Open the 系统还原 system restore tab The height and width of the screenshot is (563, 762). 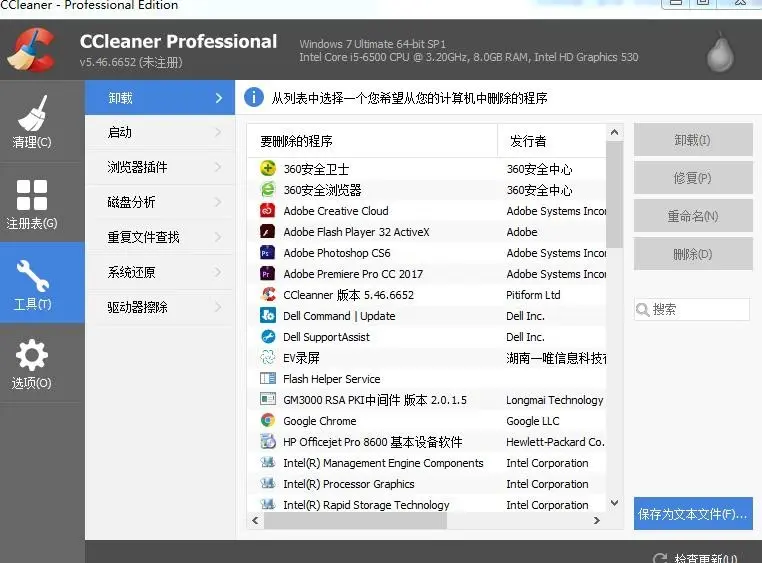tap(160, 272)
